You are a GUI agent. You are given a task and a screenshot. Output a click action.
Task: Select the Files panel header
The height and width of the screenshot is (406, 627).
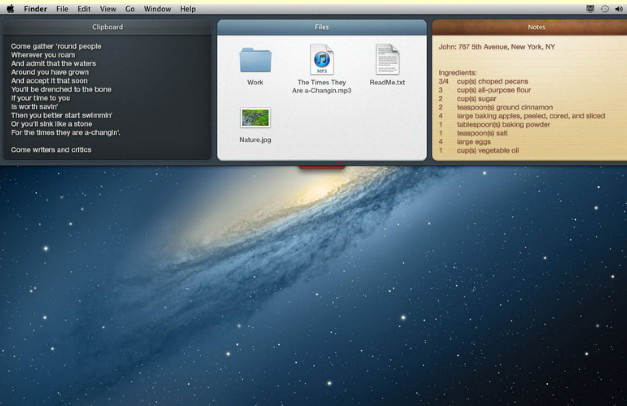click(321, 27)
